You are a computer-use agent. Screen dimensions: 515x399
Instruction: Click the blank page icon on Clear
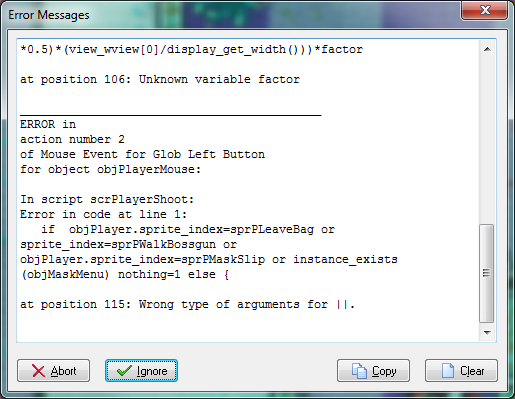(x=447, y=370)
